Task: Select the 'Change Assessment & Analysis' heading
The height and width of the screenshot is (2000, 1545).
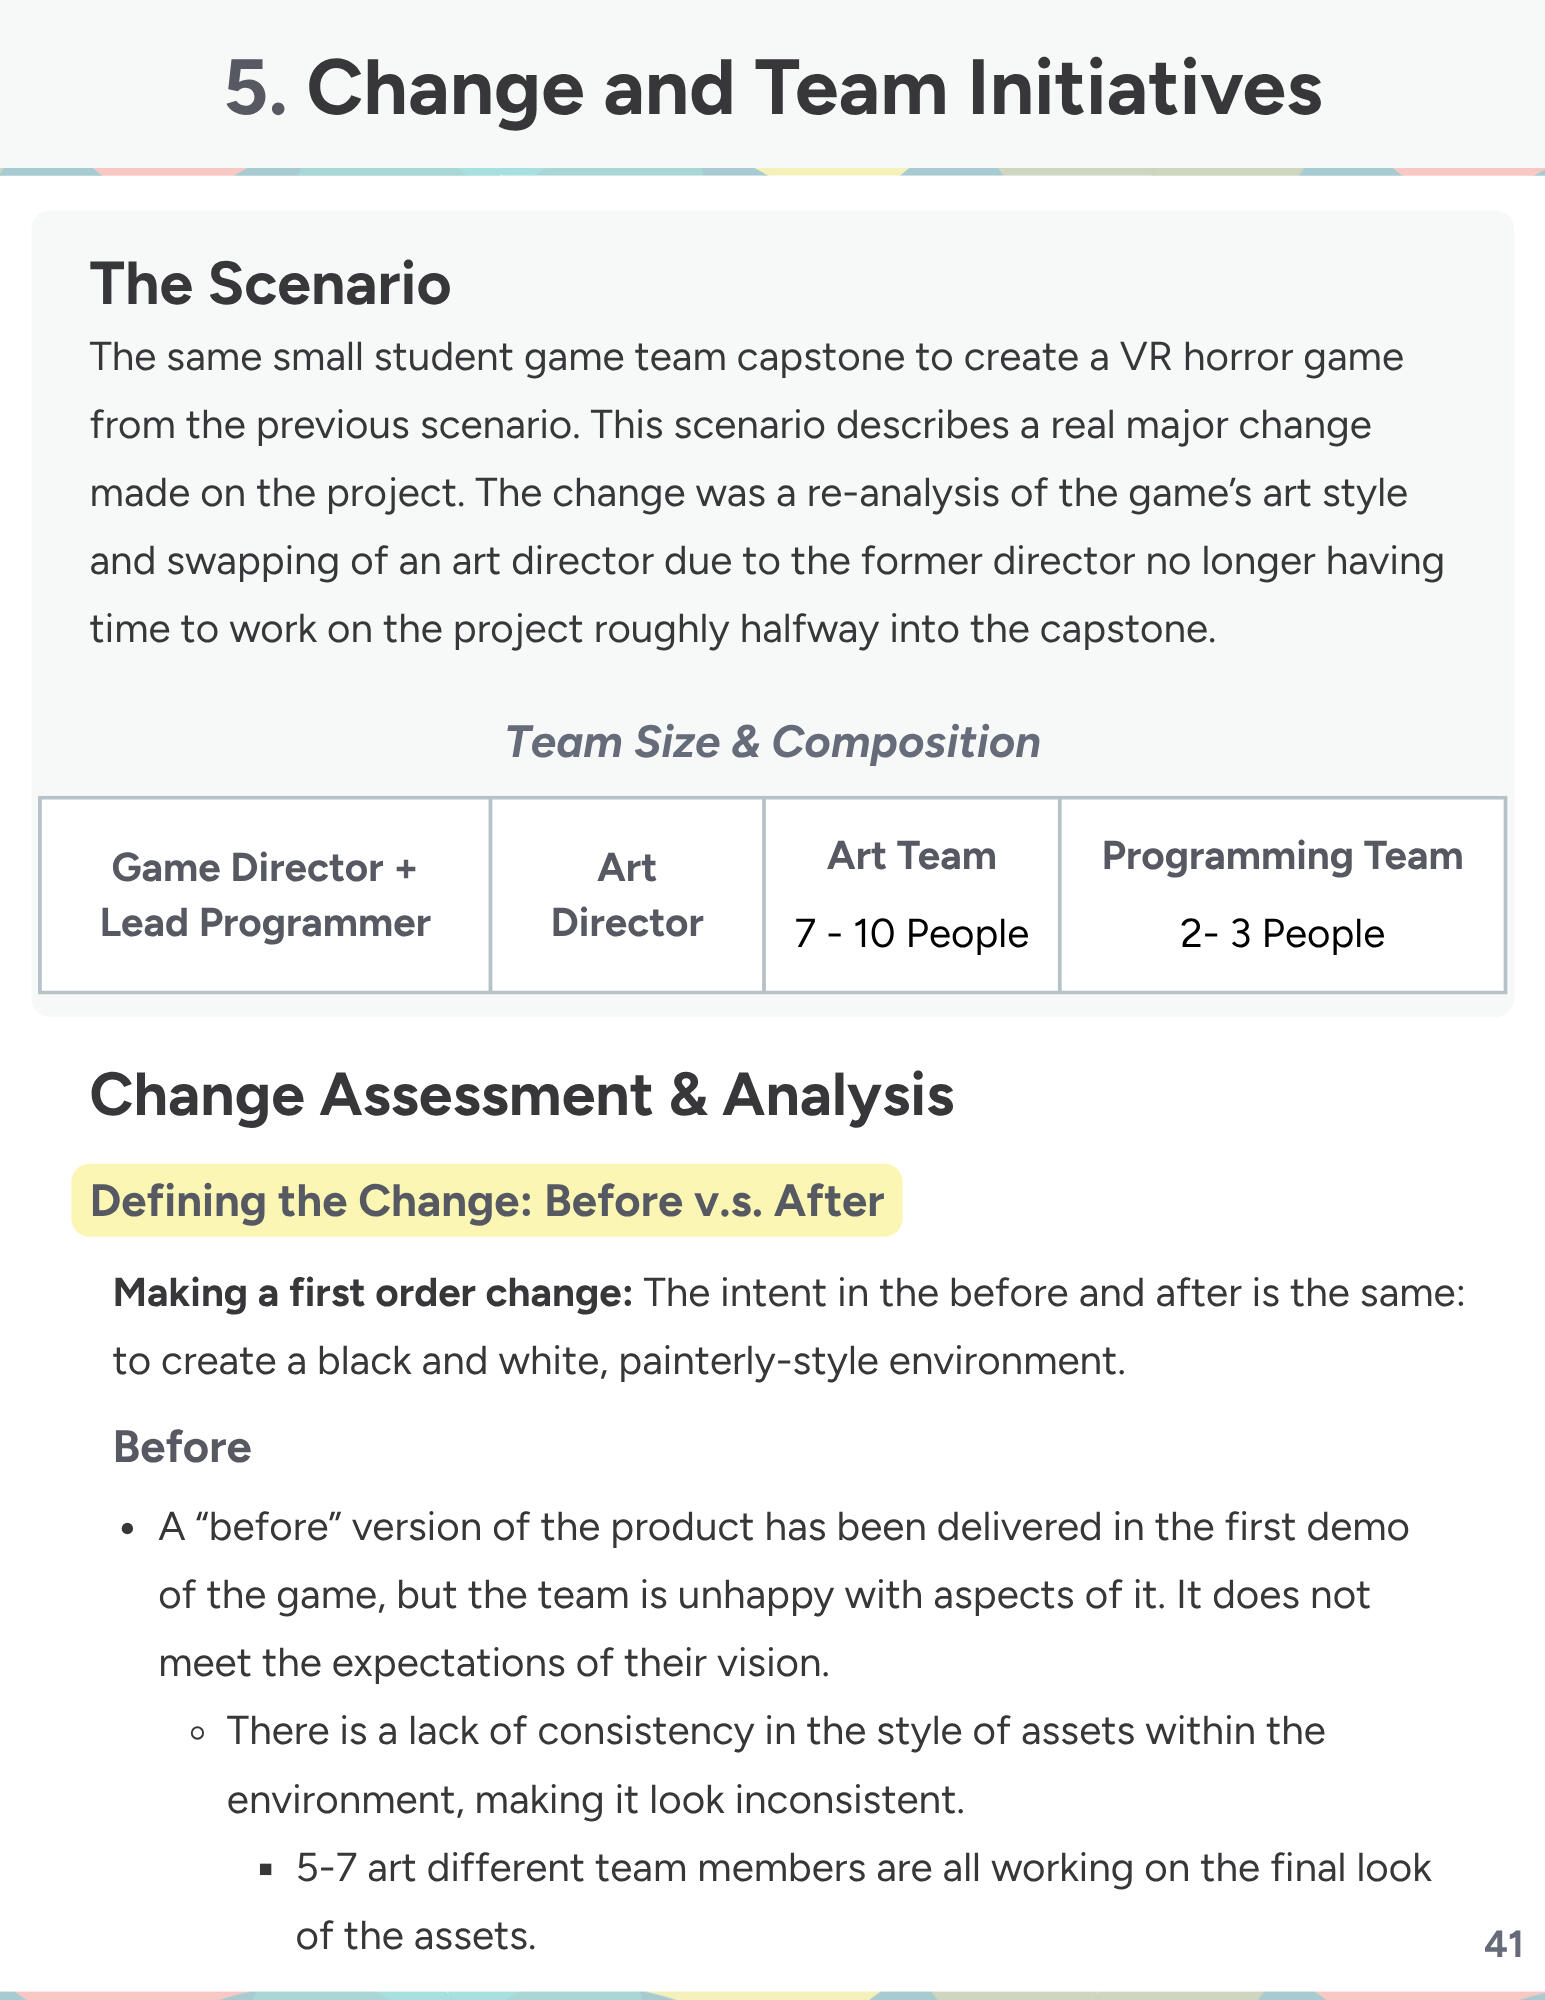Action: coord(522,1095)
